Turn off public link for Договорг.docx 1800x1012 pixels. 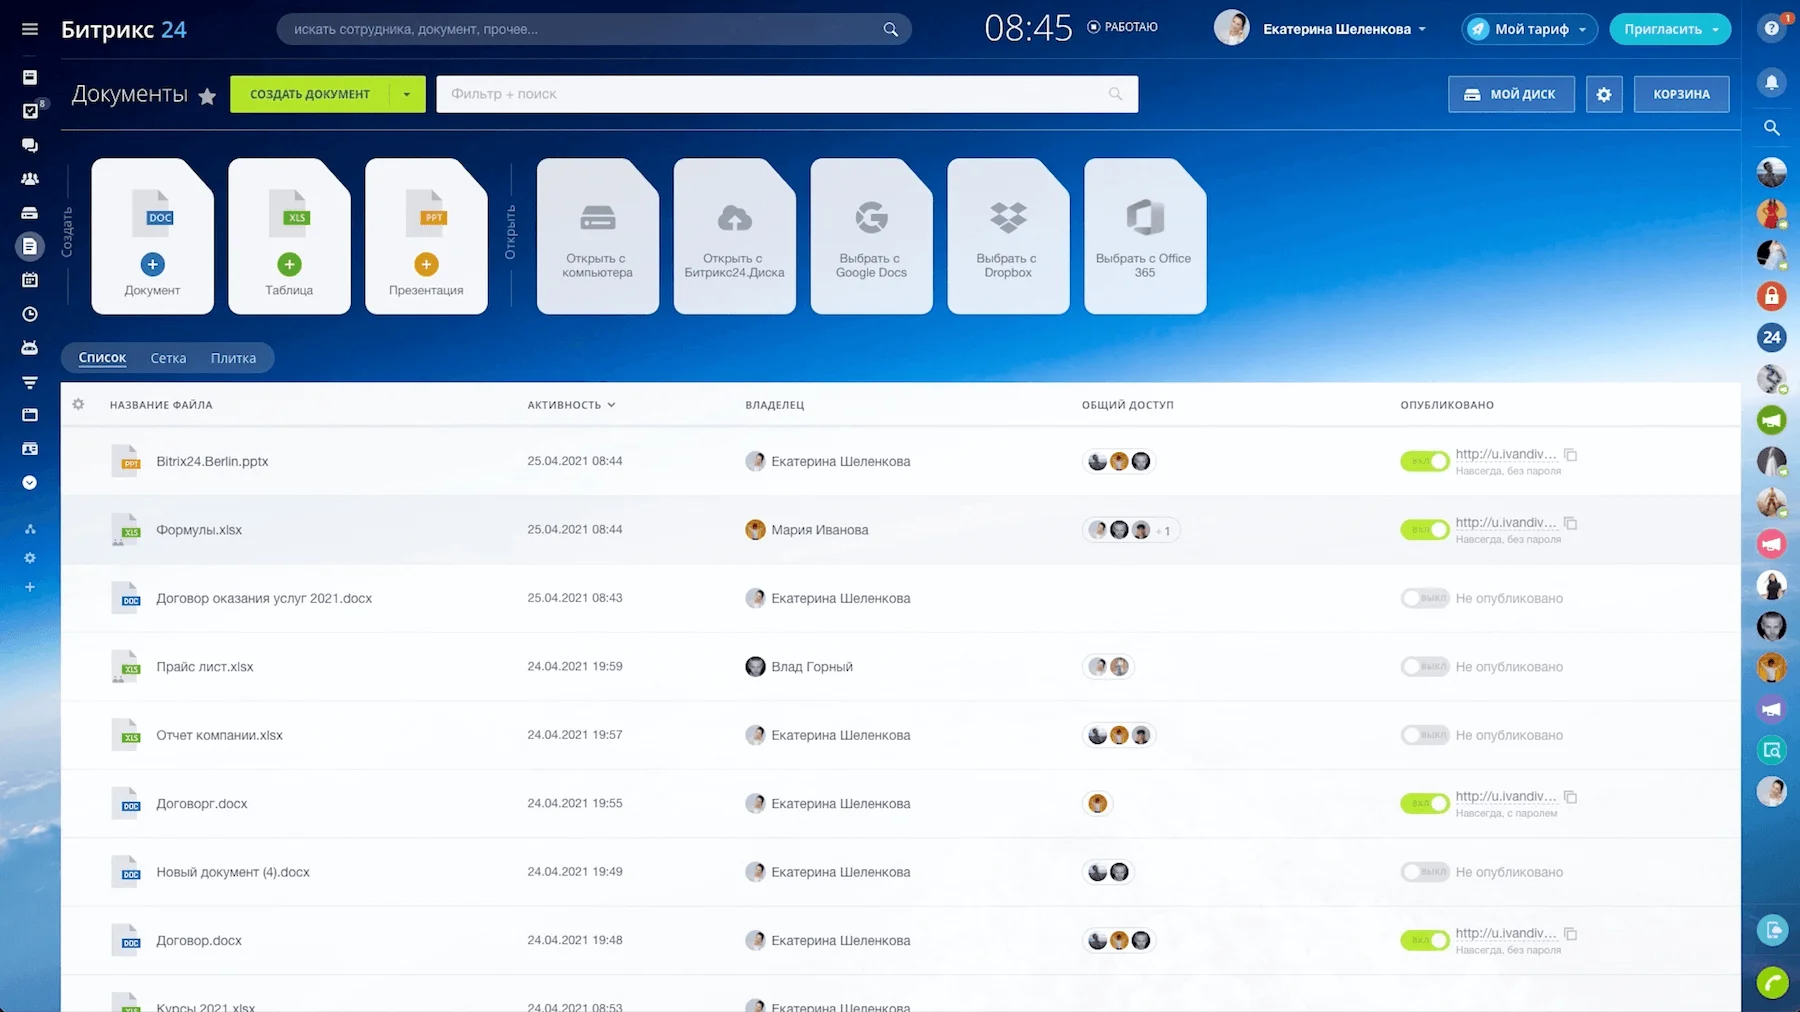tap(1424, 804)
